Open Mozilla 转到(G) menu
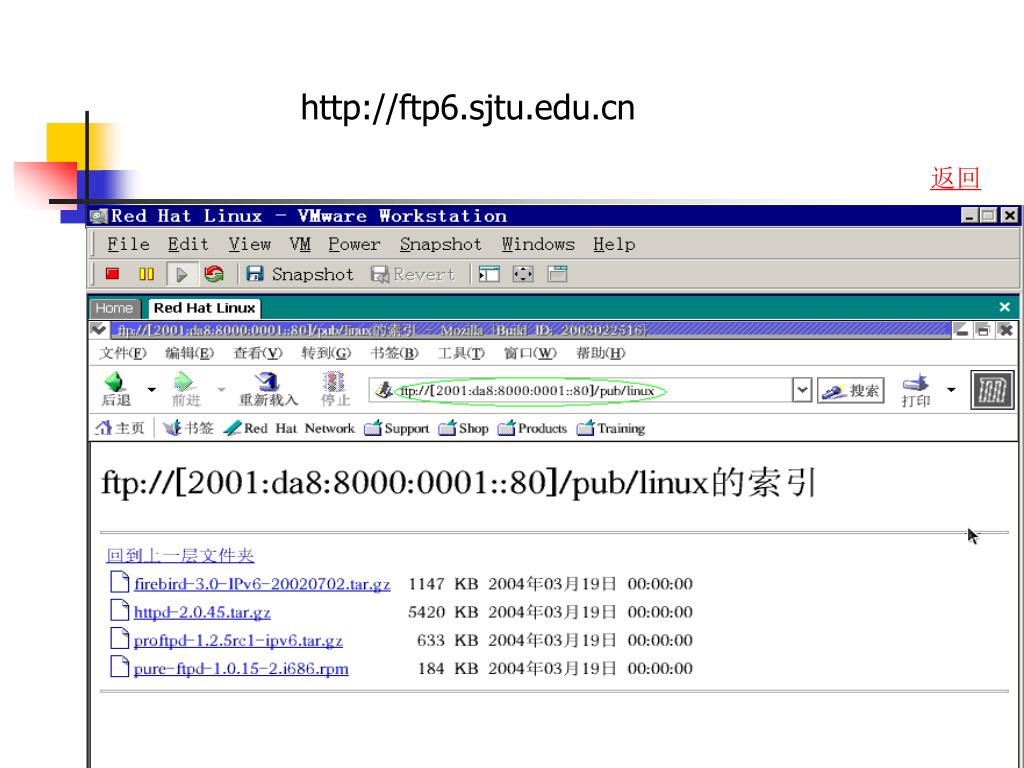Image resolution: width=1024 pixels, height=768 pixels. (326, 353)
